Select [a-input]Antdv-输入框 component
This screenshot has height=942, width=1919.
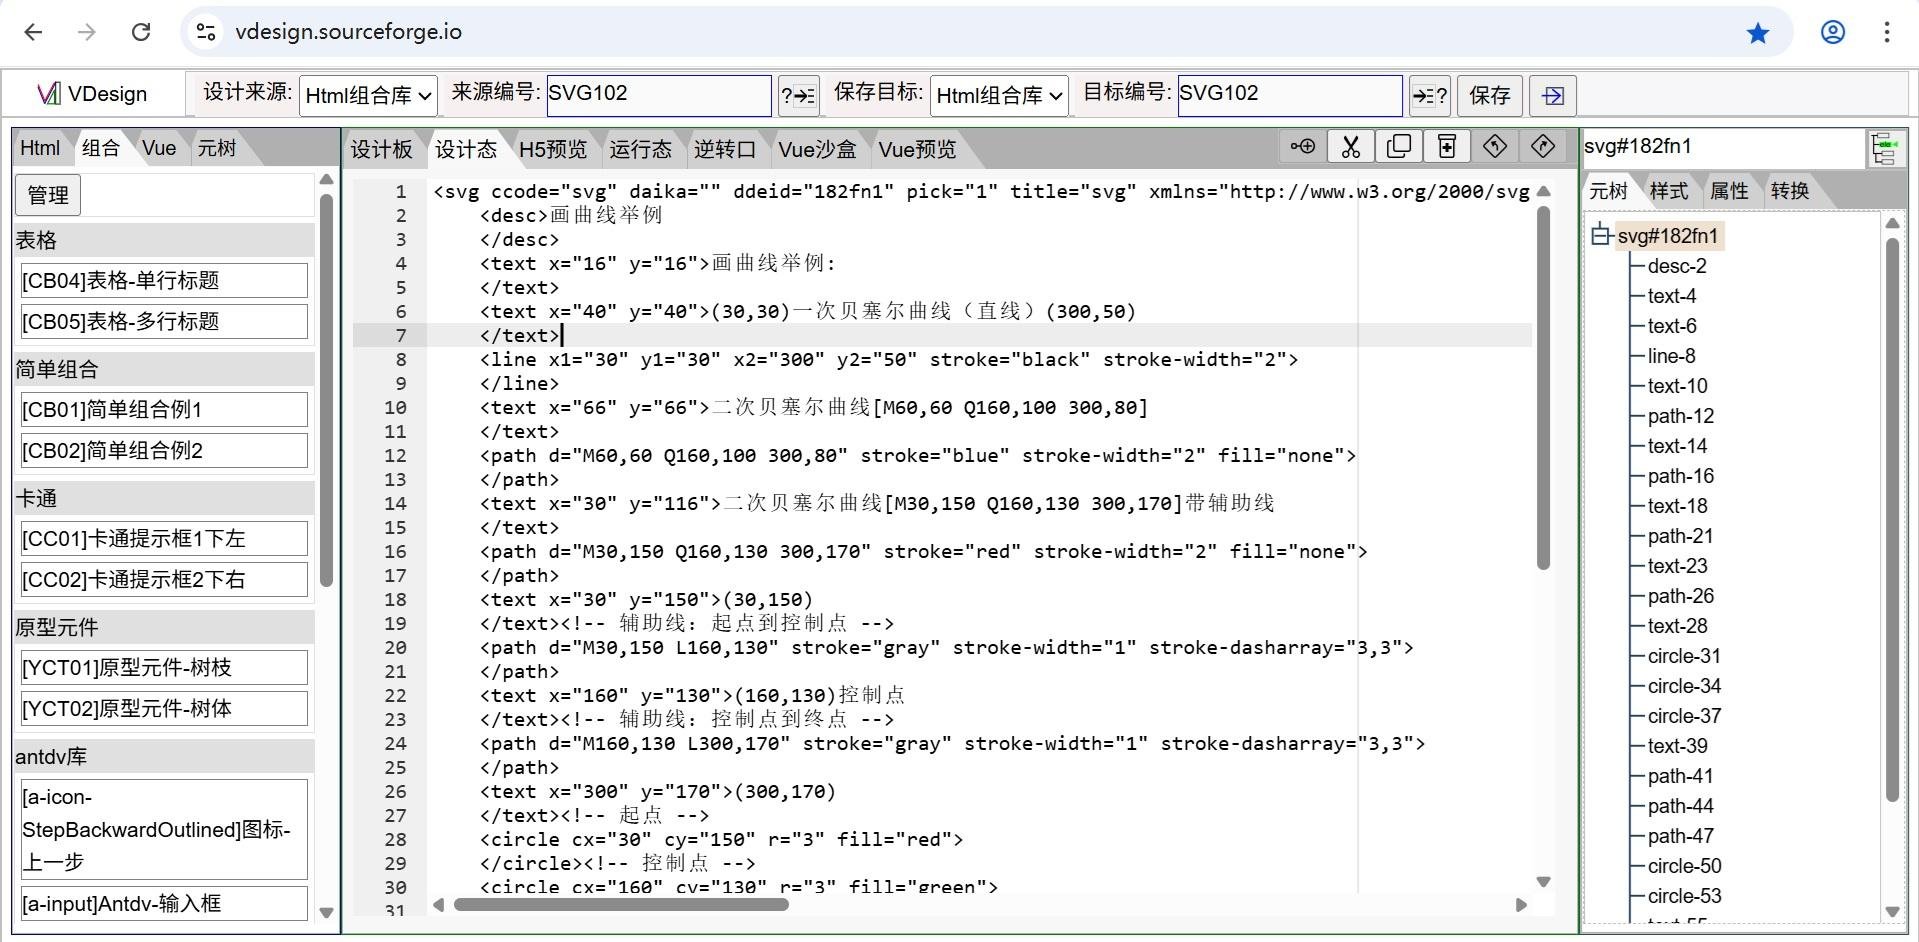163,904
